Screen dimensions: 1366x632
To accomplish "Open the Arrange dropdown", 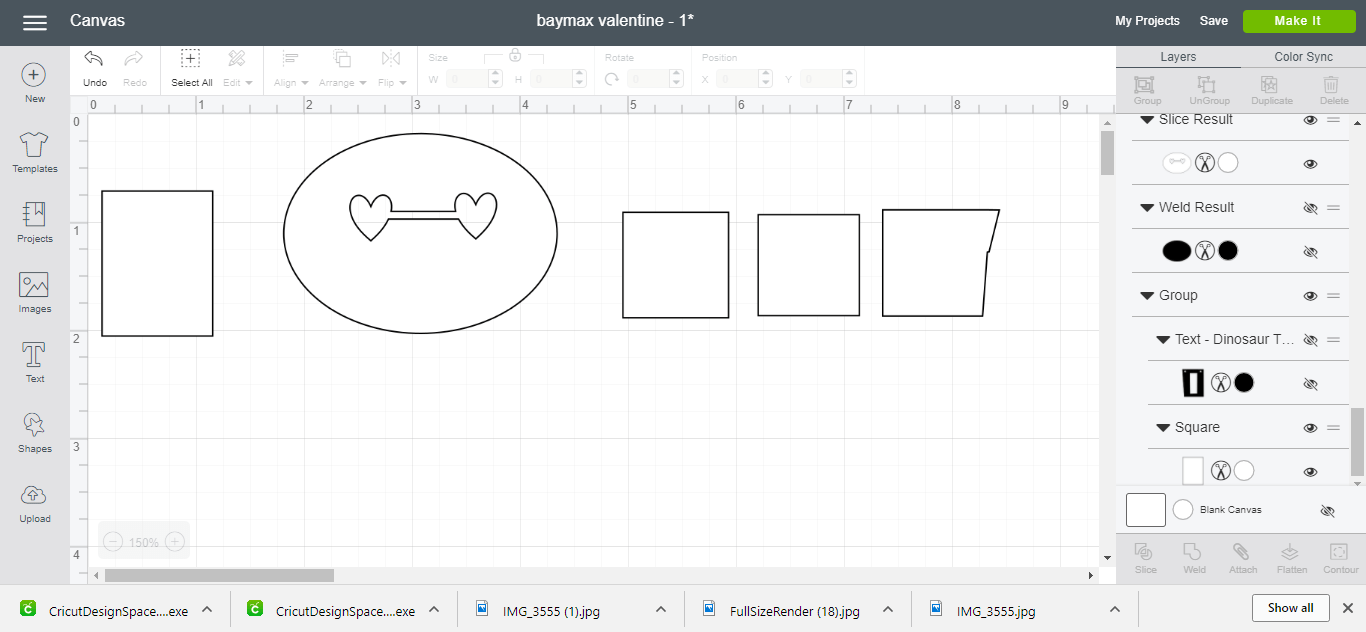I will [342, 69].
